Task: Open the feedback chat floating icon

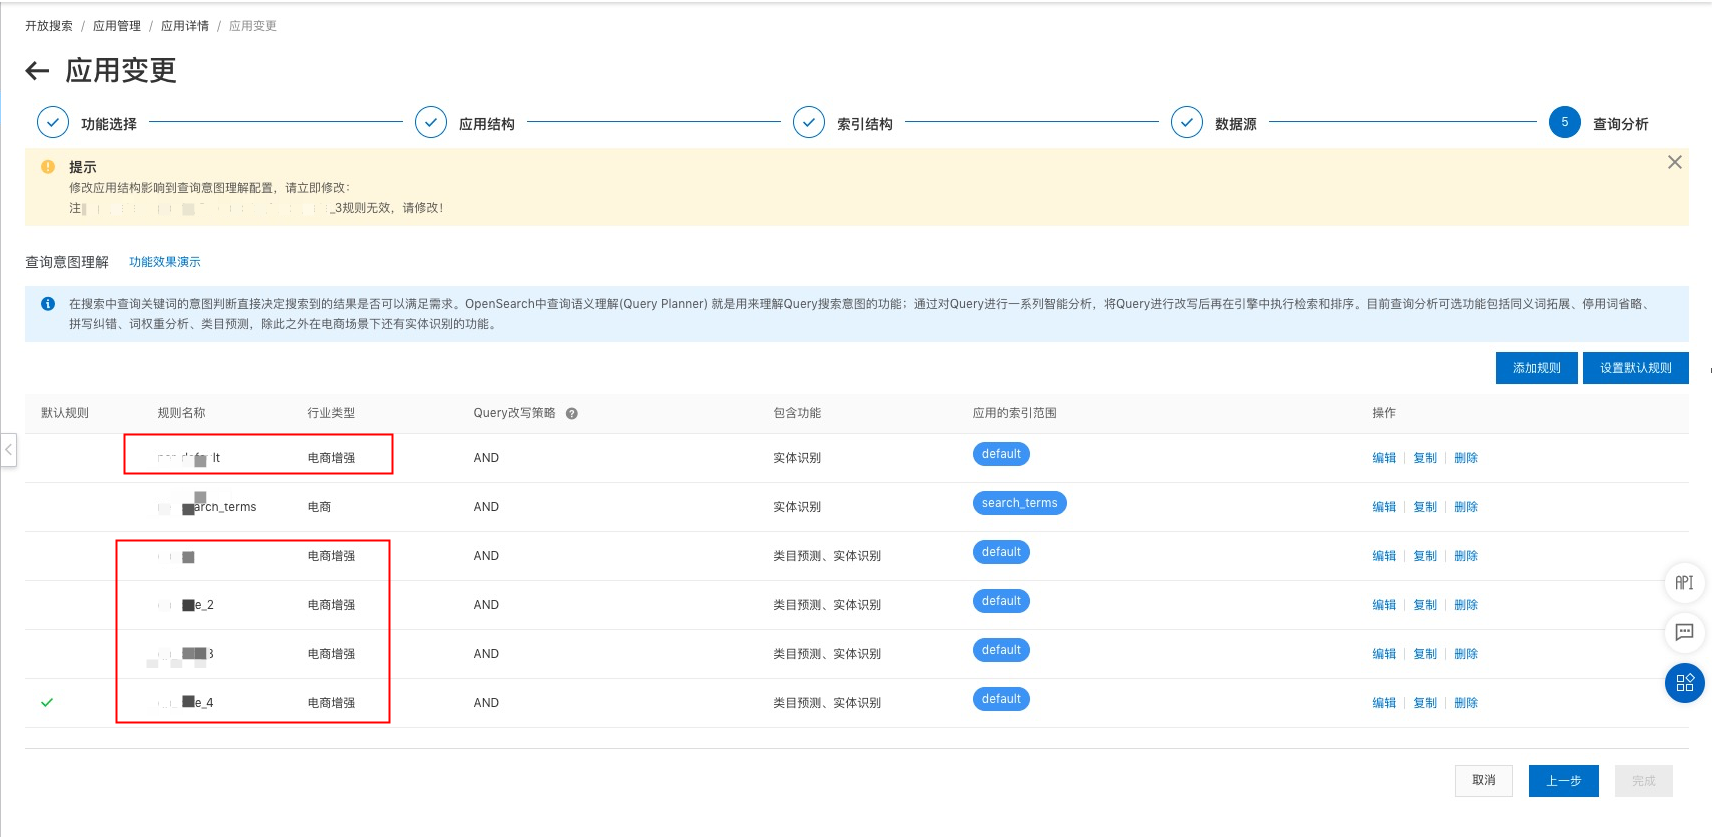Action: pyautogui.click(x=1685, y=632)
